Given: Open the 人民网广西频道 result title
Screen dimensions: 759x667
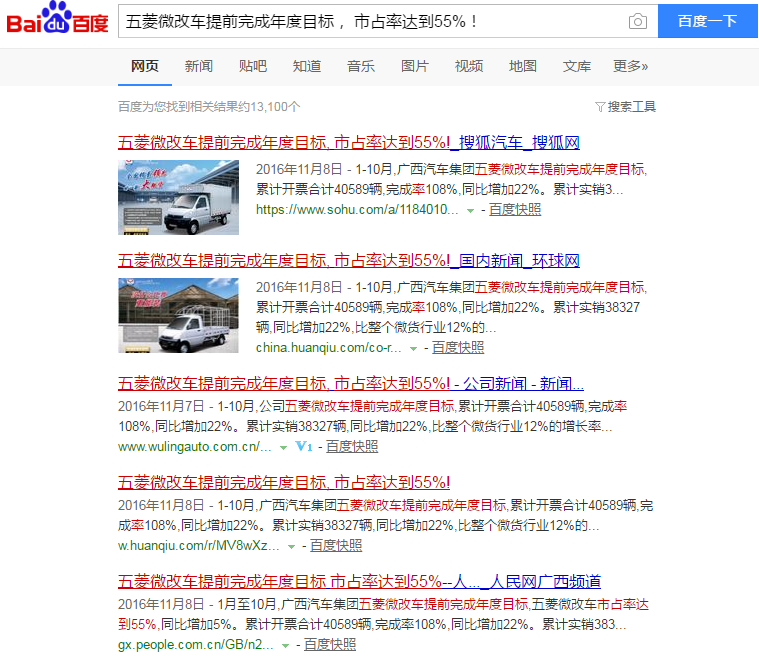Looking at the screenshot, I should pos(359,581).
